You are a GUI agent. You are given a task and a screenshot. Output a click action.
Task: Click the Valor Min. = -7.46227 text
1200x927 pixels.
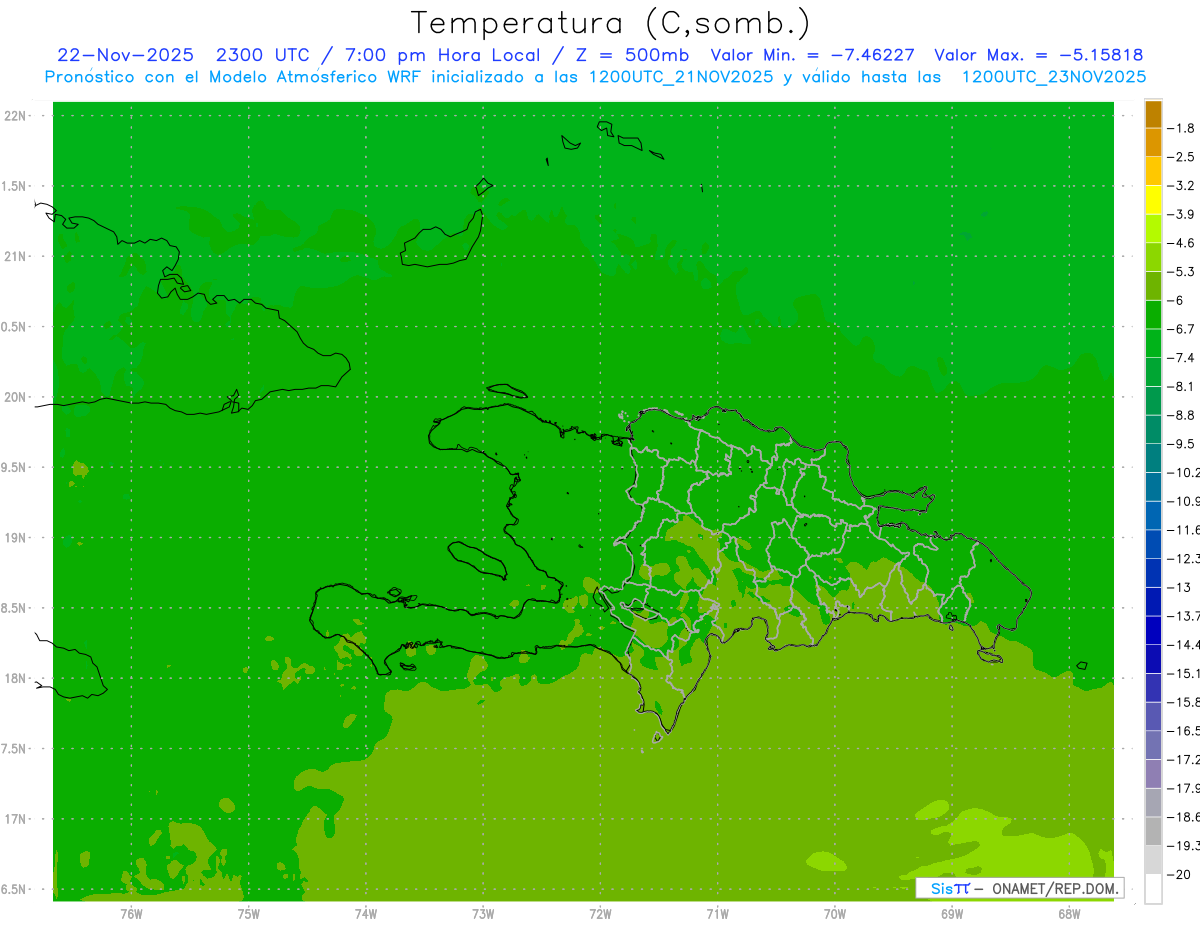(812, 55)
